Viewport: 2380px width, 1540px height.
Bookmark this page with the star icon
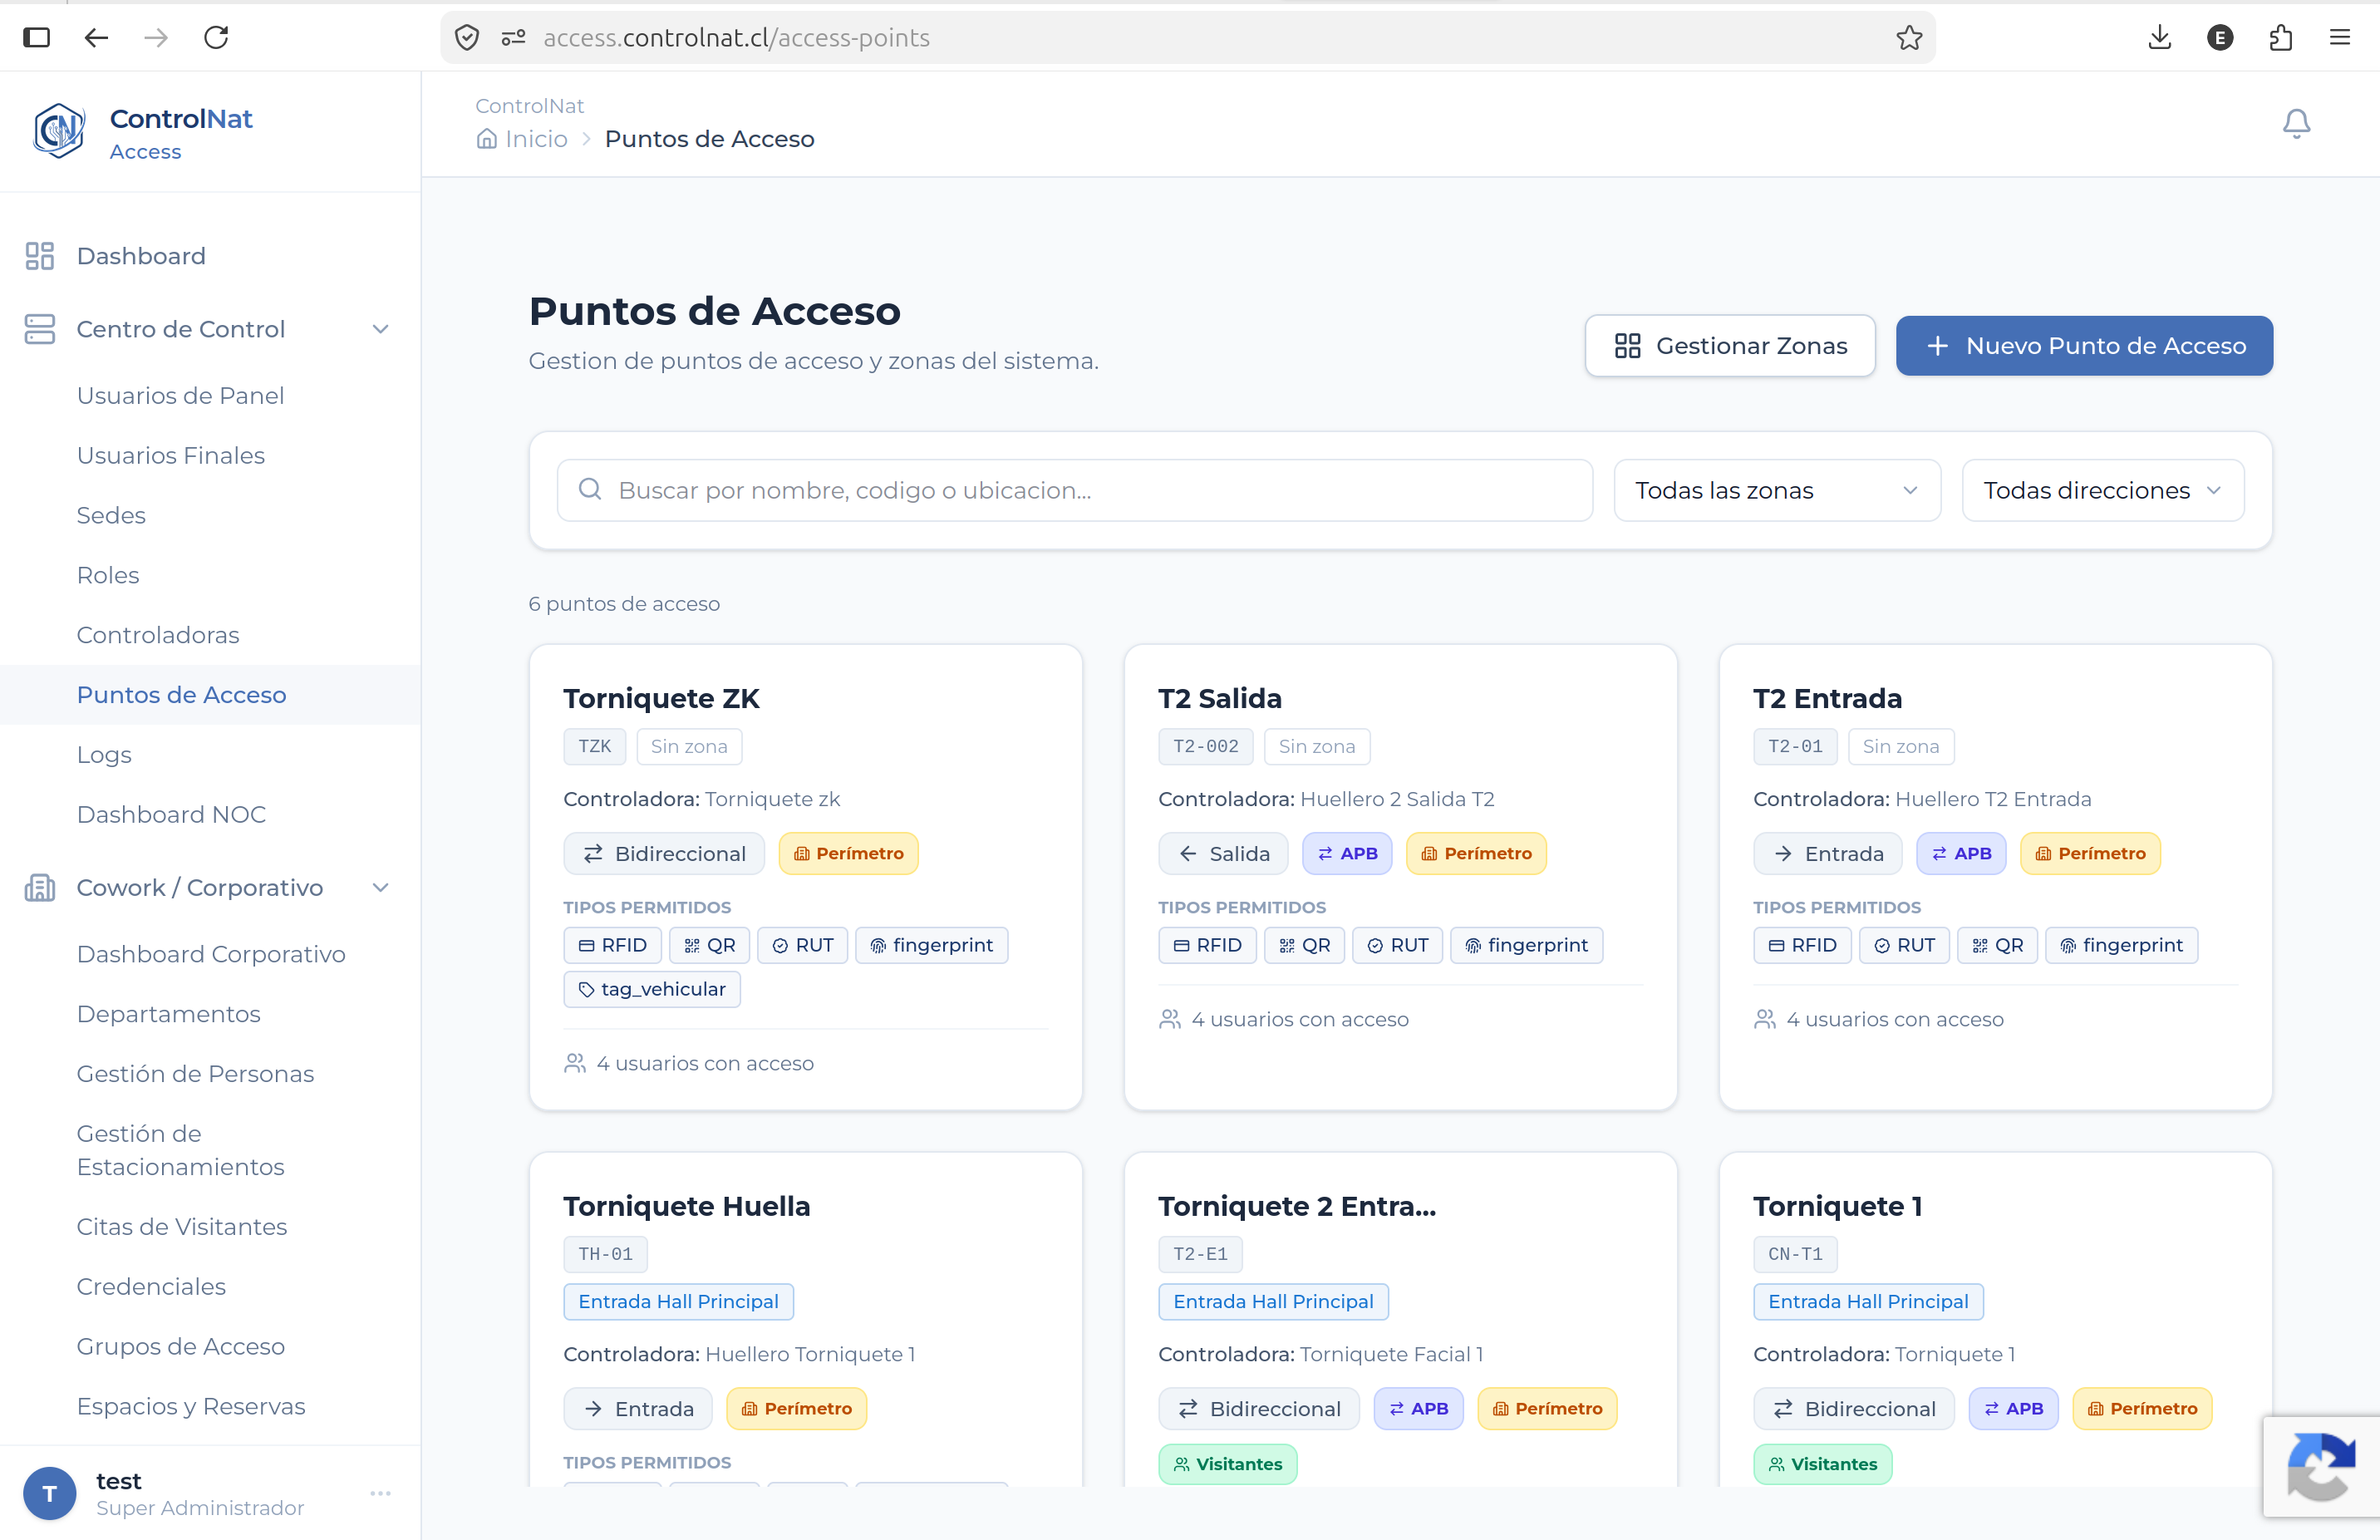click(x=1909, y=38)
